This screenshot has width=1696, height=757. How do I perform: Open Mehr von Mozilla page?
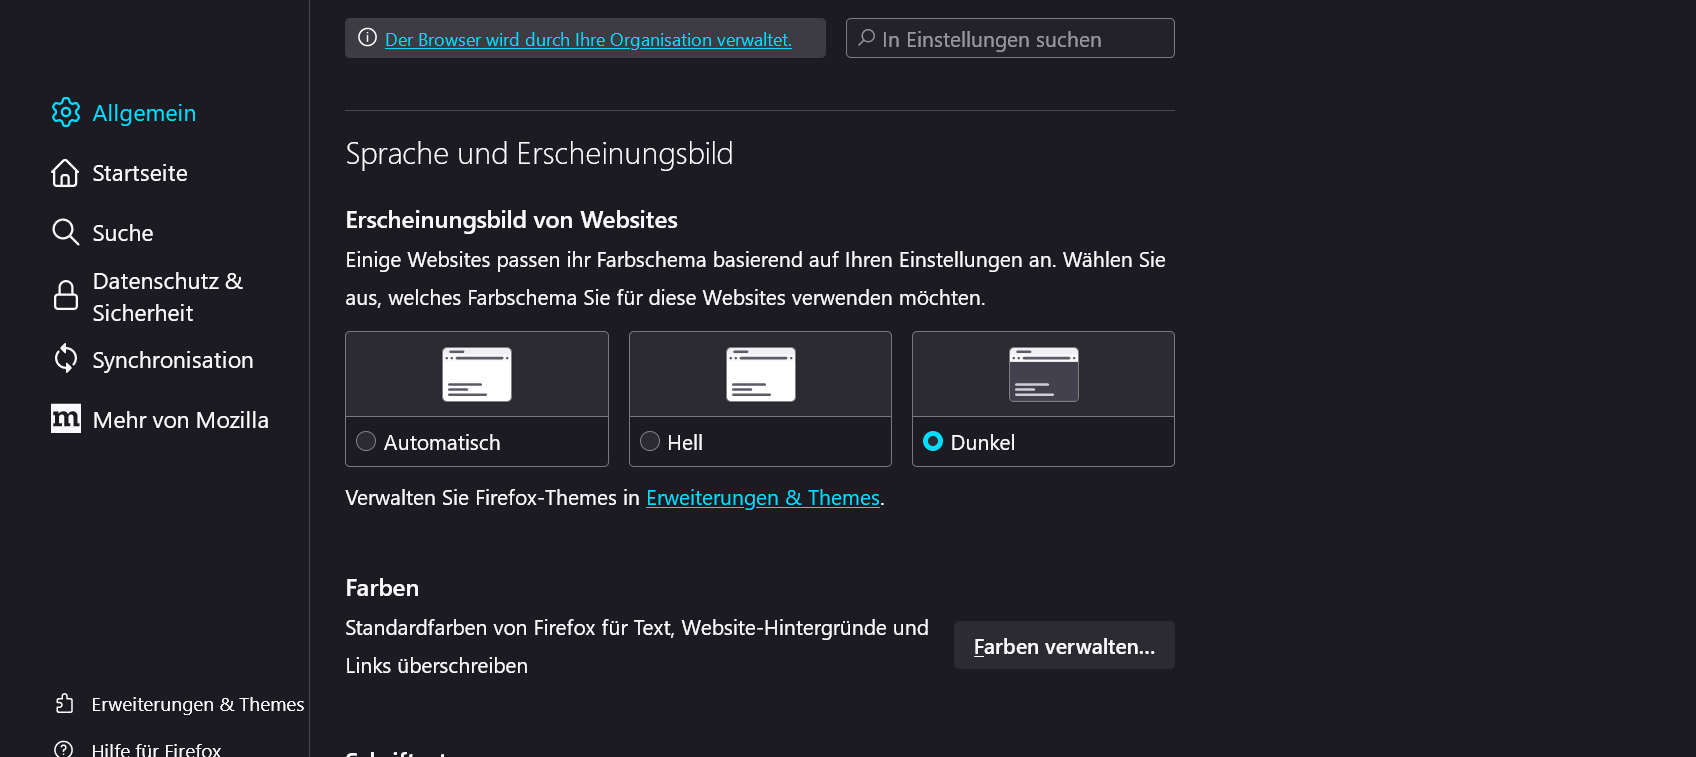point(181,420)
